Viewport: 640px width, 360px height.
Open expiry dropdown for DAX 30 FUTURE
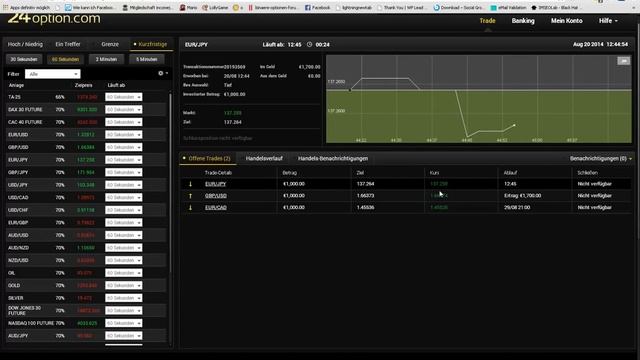(124, 109)
